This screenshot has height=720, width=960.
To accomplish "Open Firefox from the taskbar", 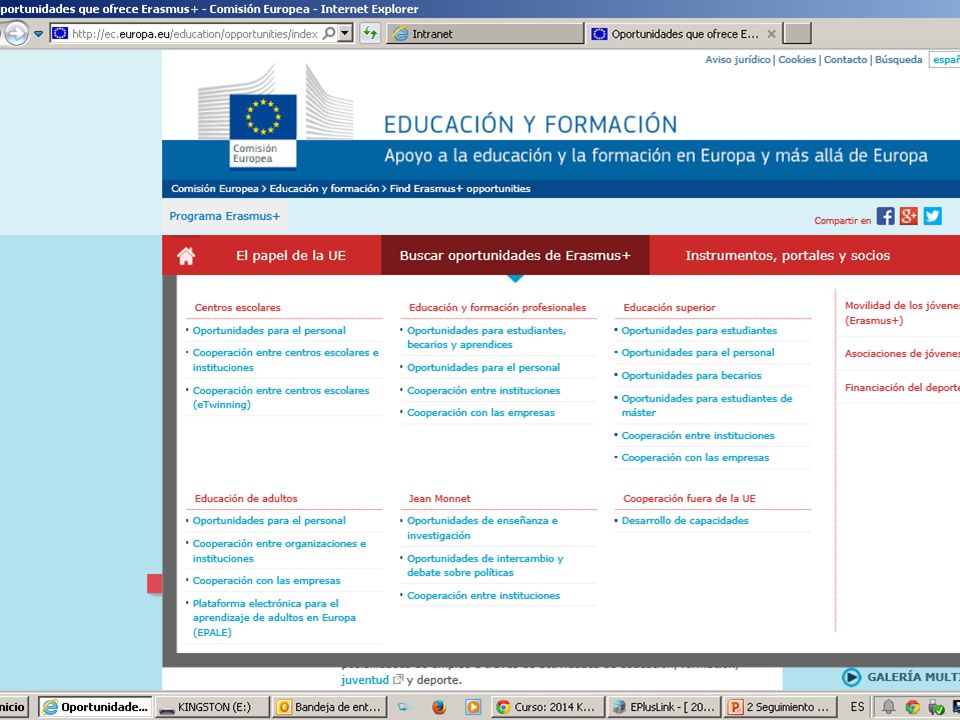I will click(438, 707).
